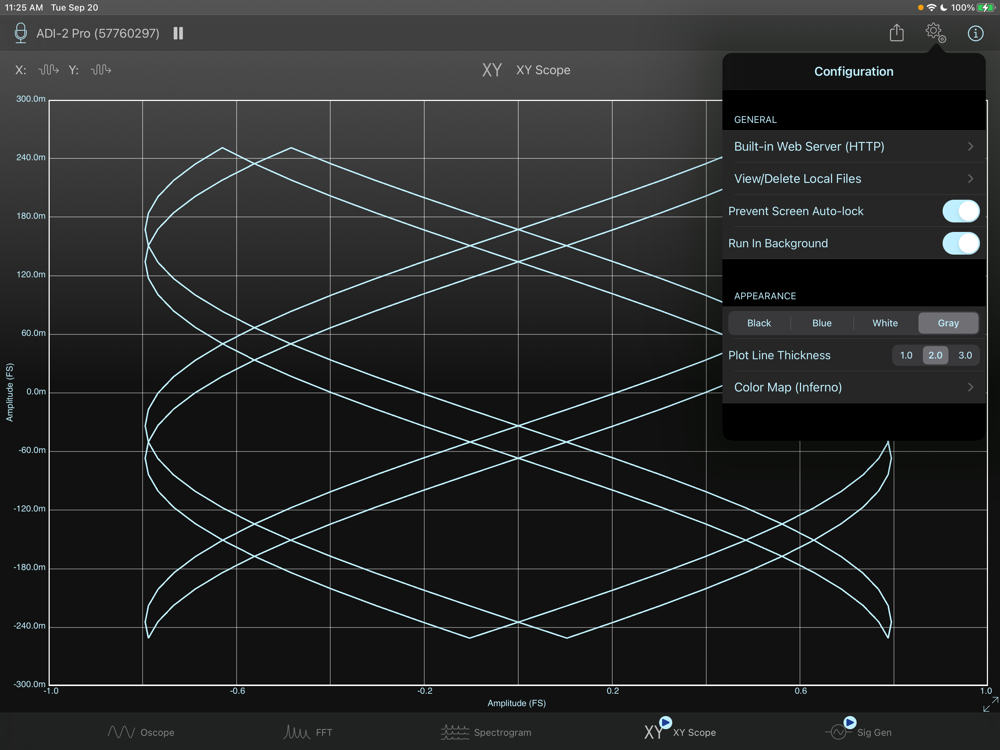
Task: Select the Y channel waveform icon
Action: tap(101, 70)
